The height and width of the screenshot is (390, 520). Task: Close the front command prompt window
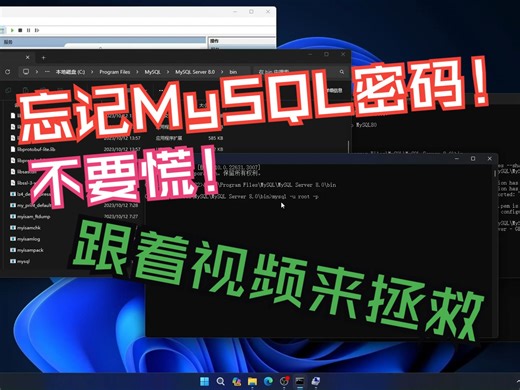(489, 159)
